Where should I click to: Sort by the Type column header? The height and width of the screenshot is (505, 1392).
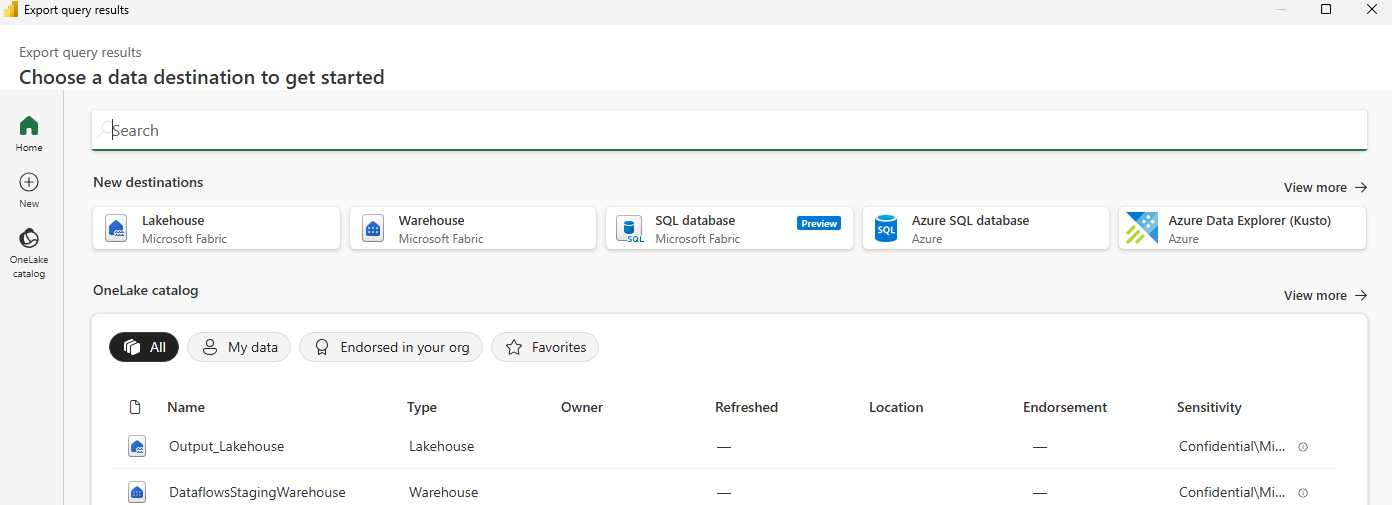tap(422, 407)
